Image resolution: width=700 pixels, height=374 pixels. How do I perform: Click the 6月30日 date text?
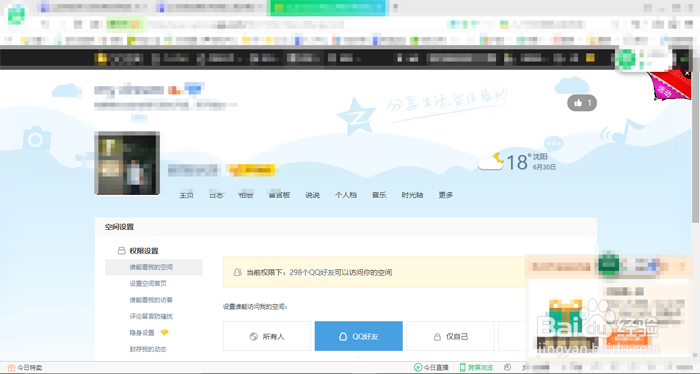(x=544, y=167)
